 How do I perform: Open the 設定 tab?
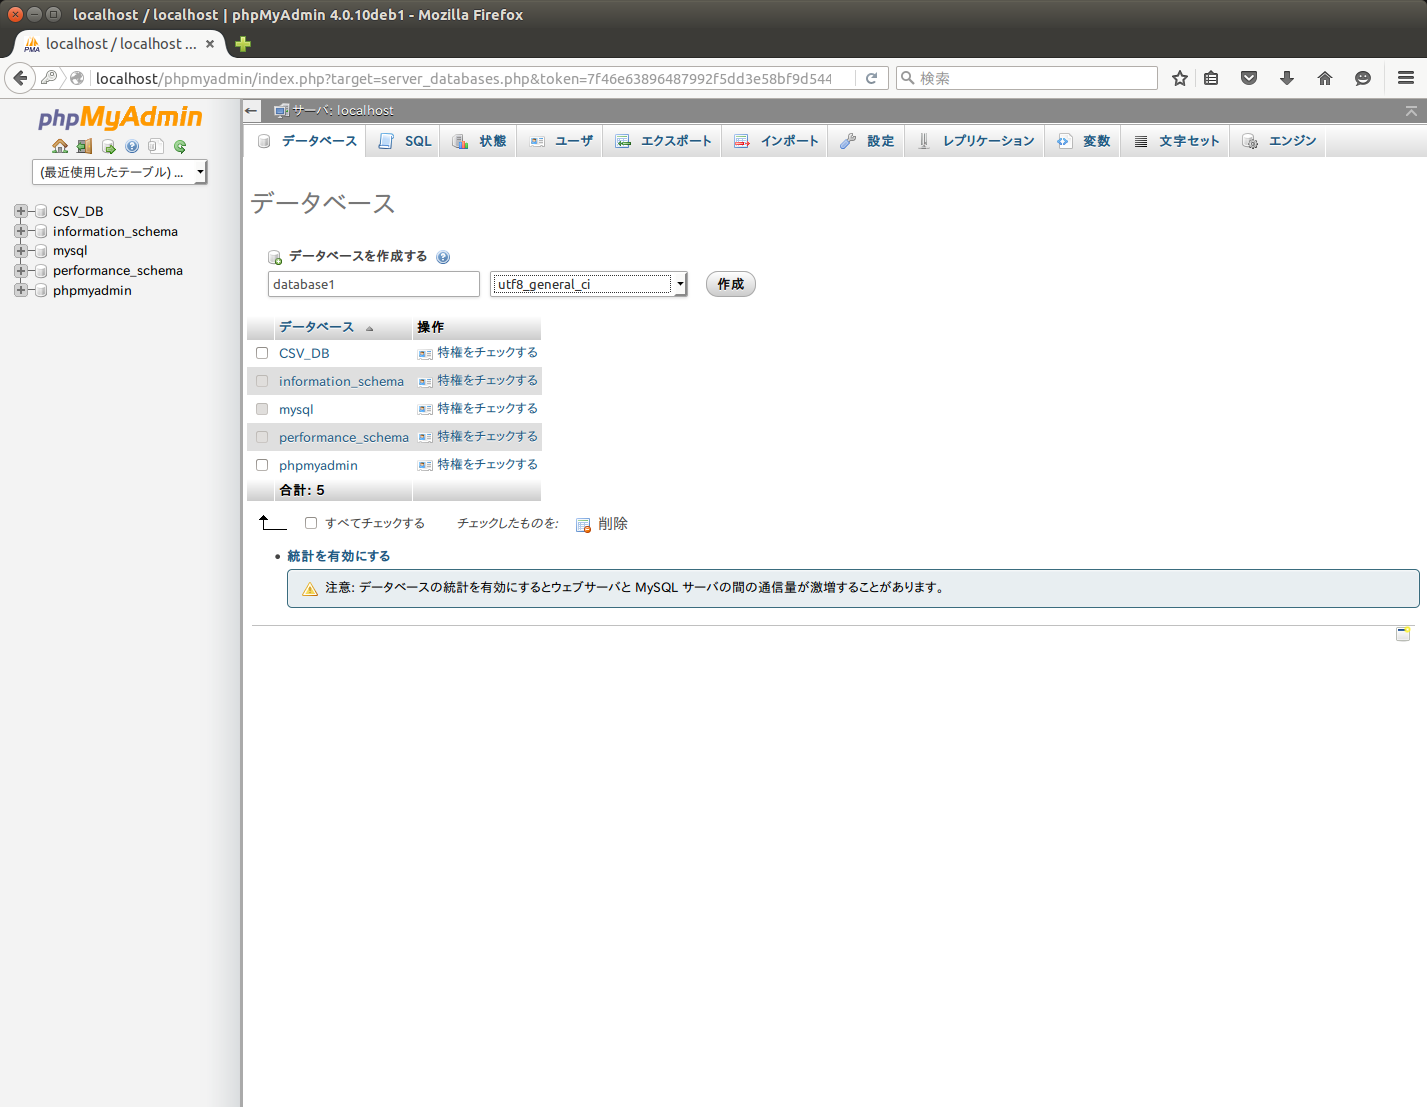[x=867, y=141]
